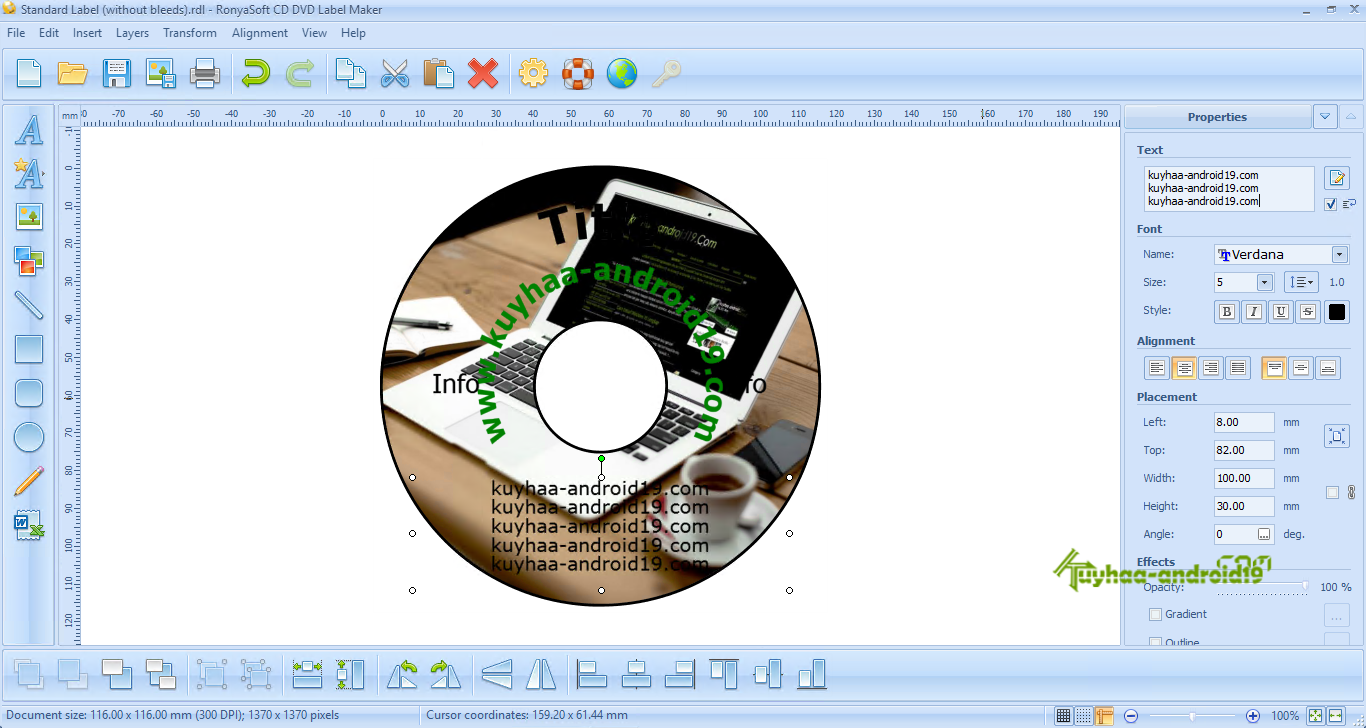Select the Text tool in left toolbar
1366x728 pixels.
[29, 130]
